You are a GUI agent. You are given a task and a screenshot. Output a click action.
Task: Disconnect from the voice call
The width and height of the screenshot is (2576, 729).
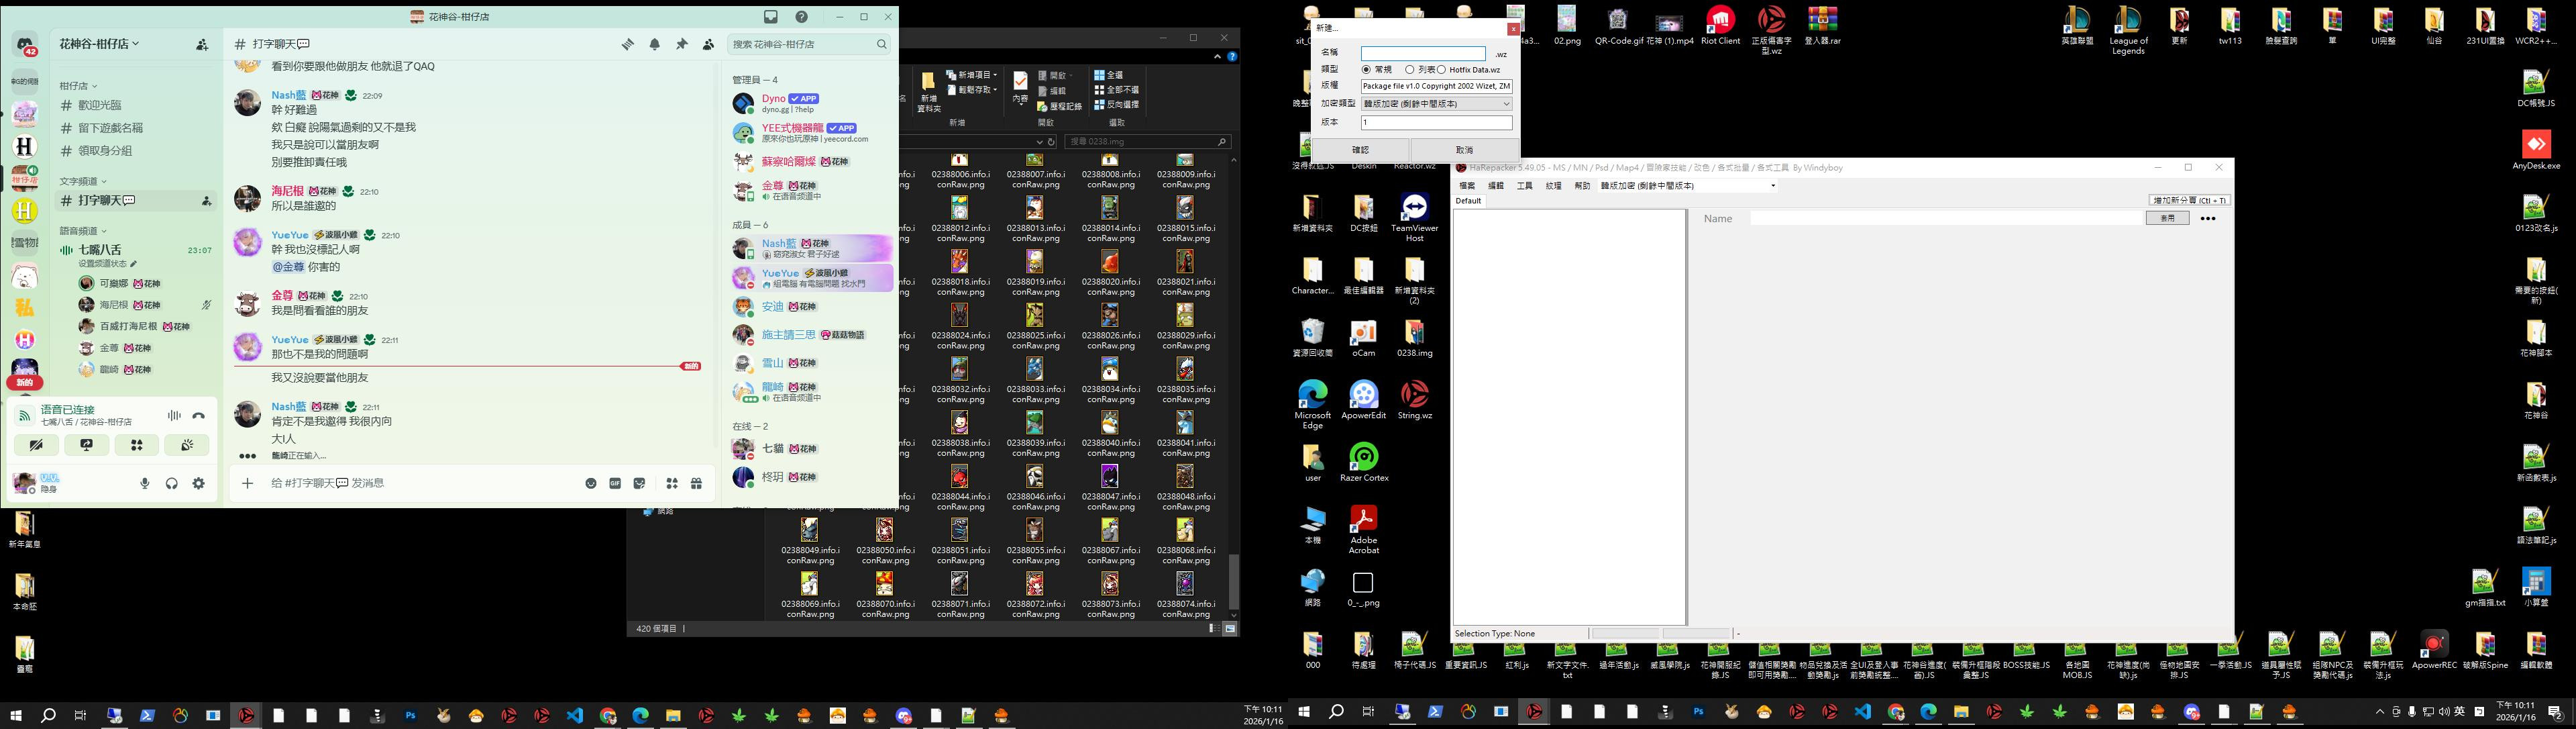coord(199,415)
